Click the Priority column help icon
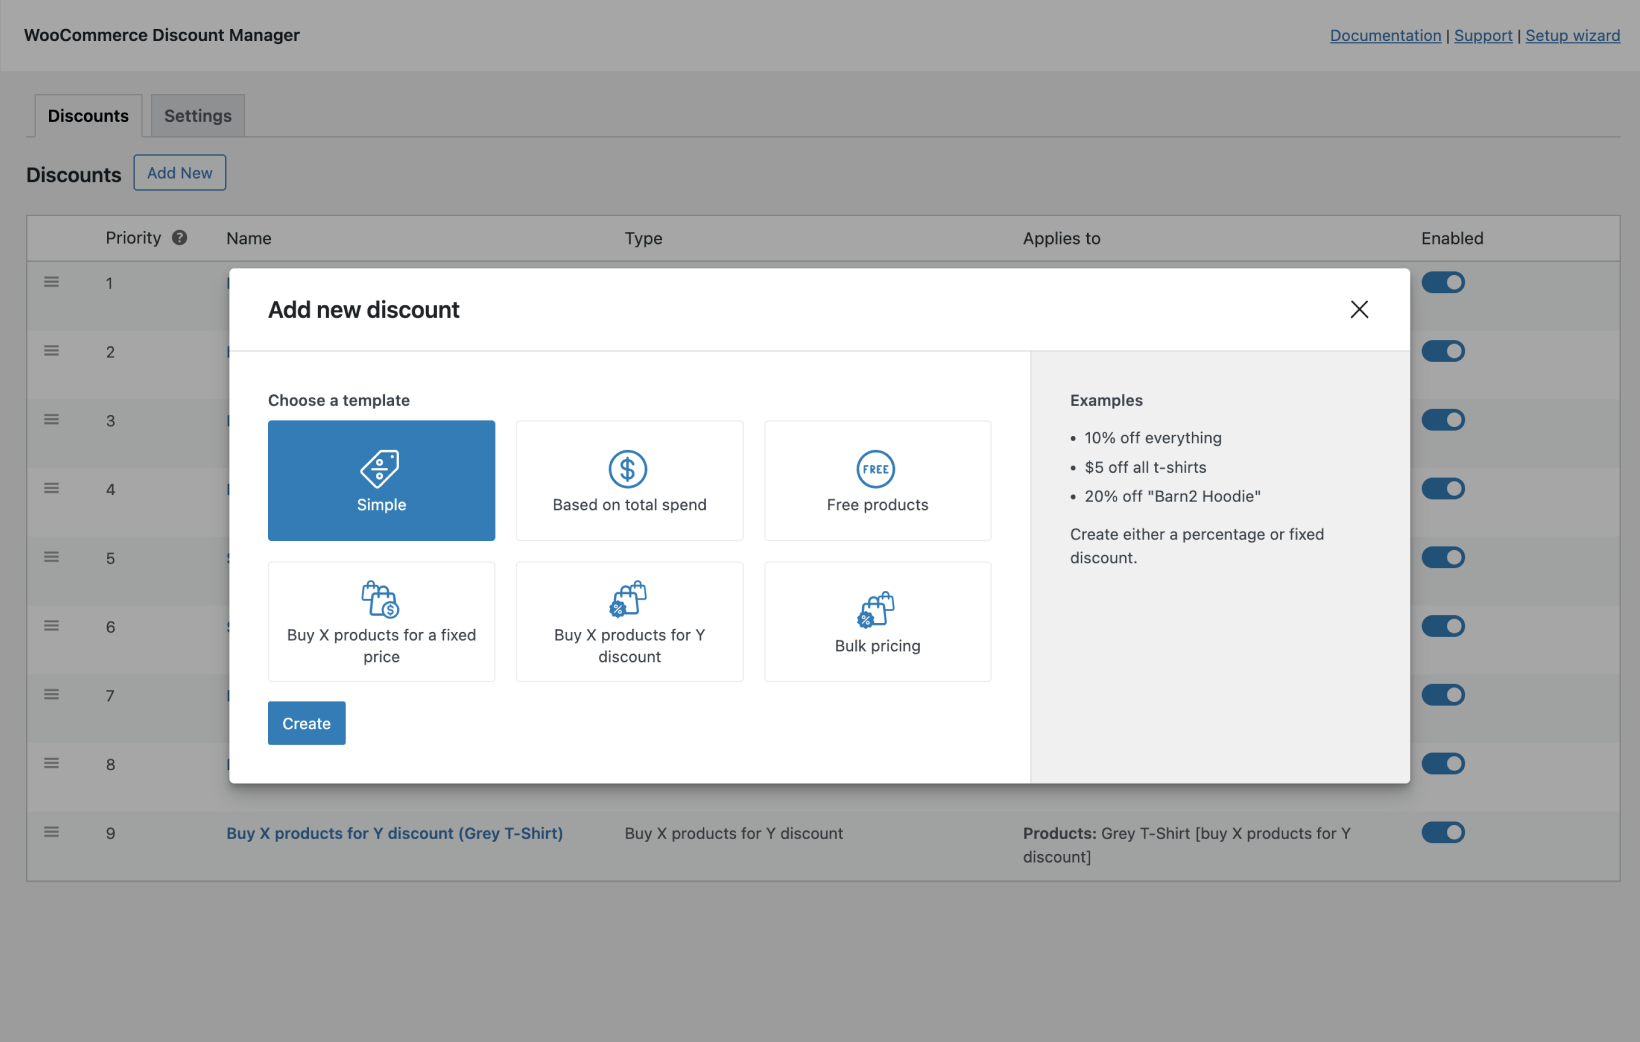This screenshot has height=1042, width=1640. pyautogui.click(x=180, y=238)
